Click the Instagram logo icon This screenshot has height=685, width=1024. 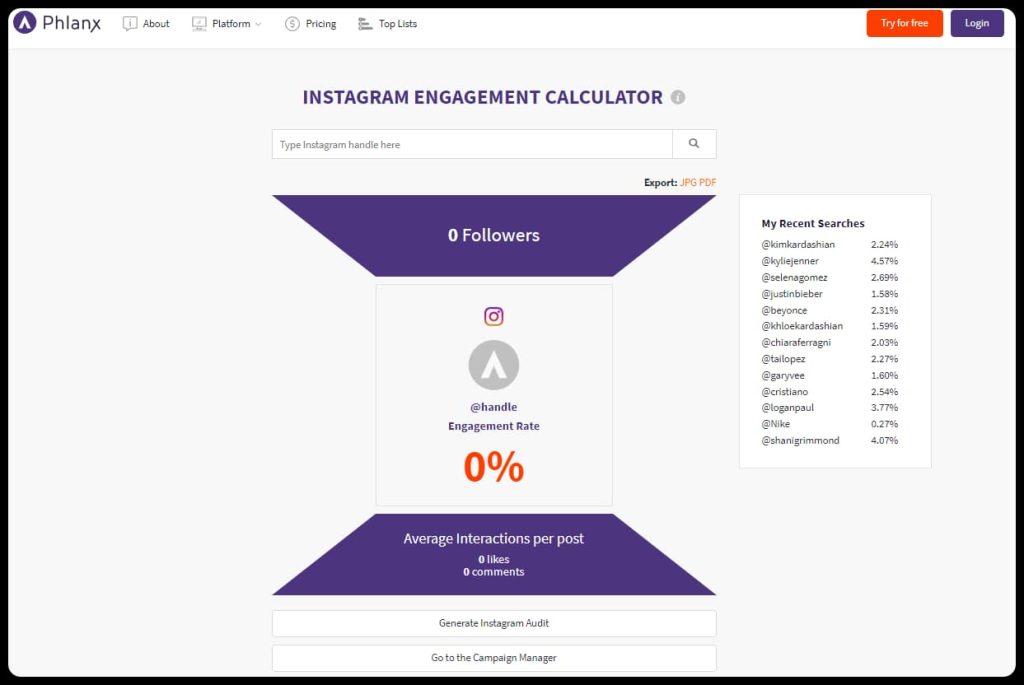494,317
